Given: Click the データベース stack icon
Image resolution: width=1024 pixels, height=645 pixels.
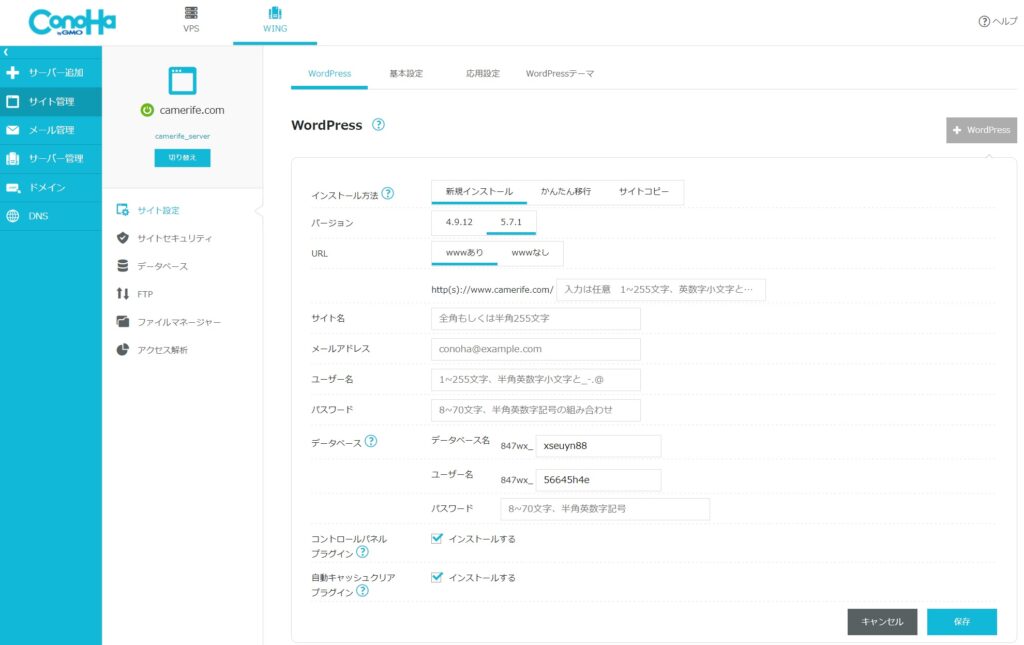Looking at the screenshot, I should pos(122,266).
